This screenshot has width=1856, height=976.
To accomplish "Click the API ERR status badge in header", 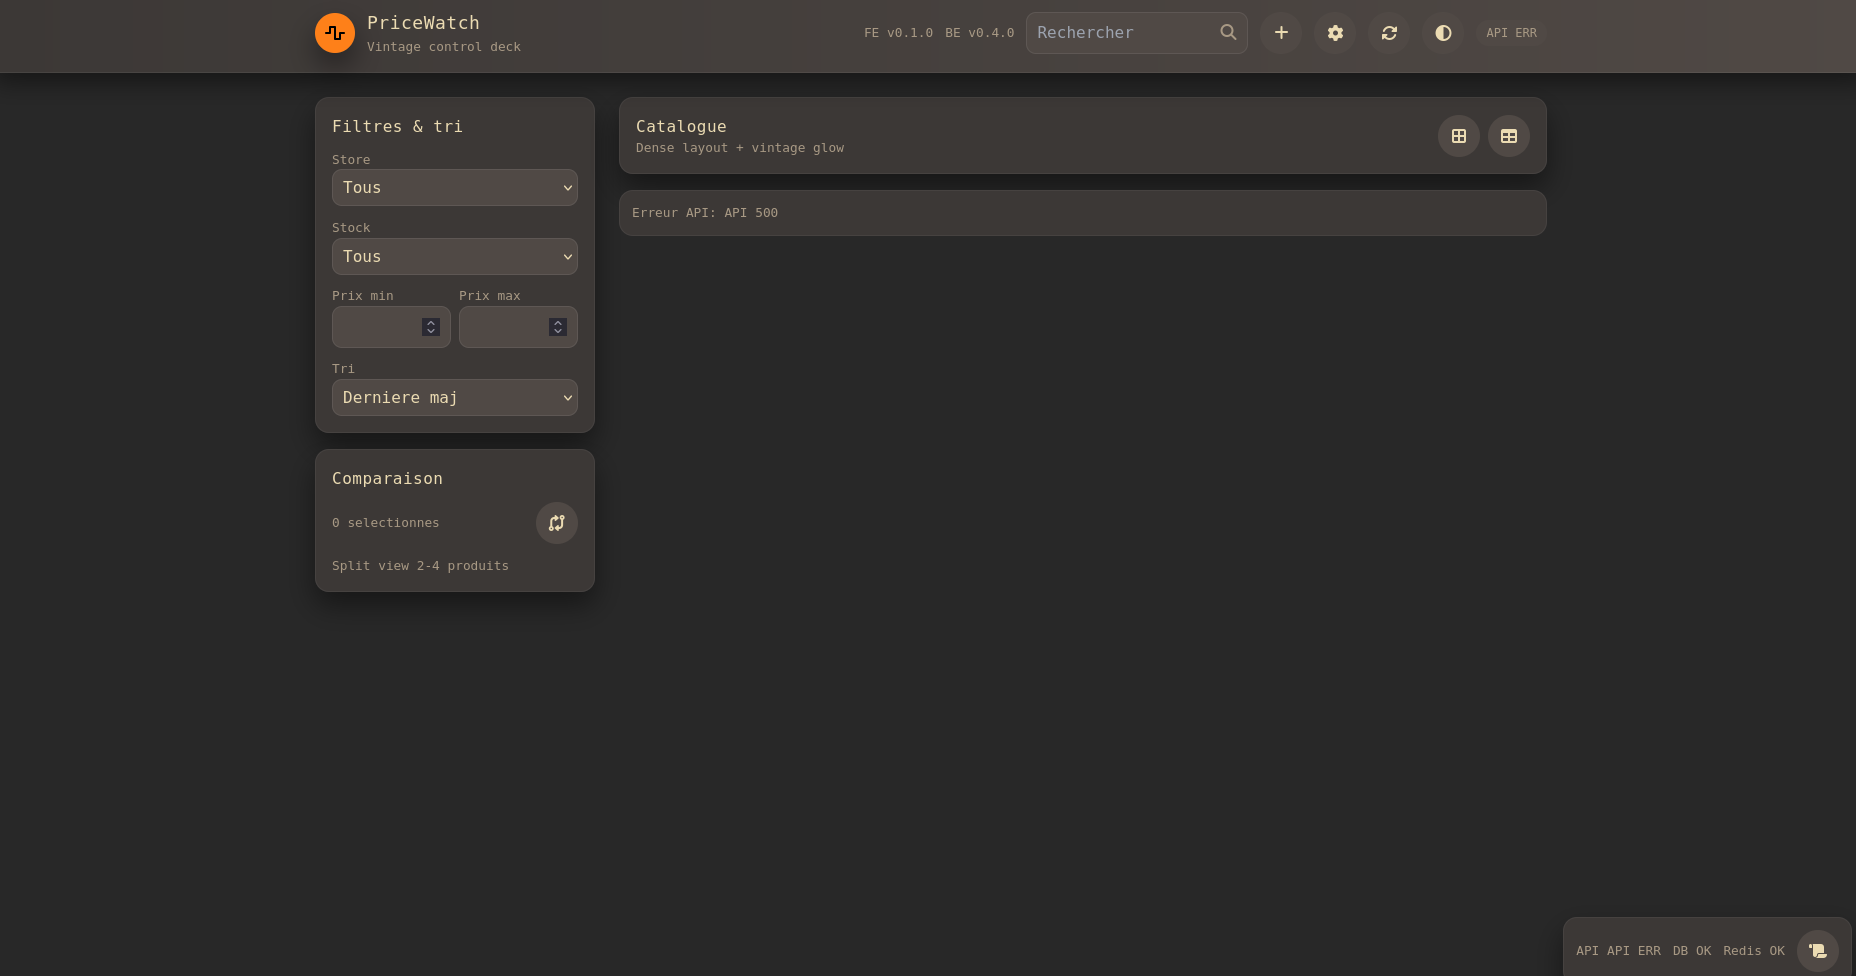I will point(1511,33).
